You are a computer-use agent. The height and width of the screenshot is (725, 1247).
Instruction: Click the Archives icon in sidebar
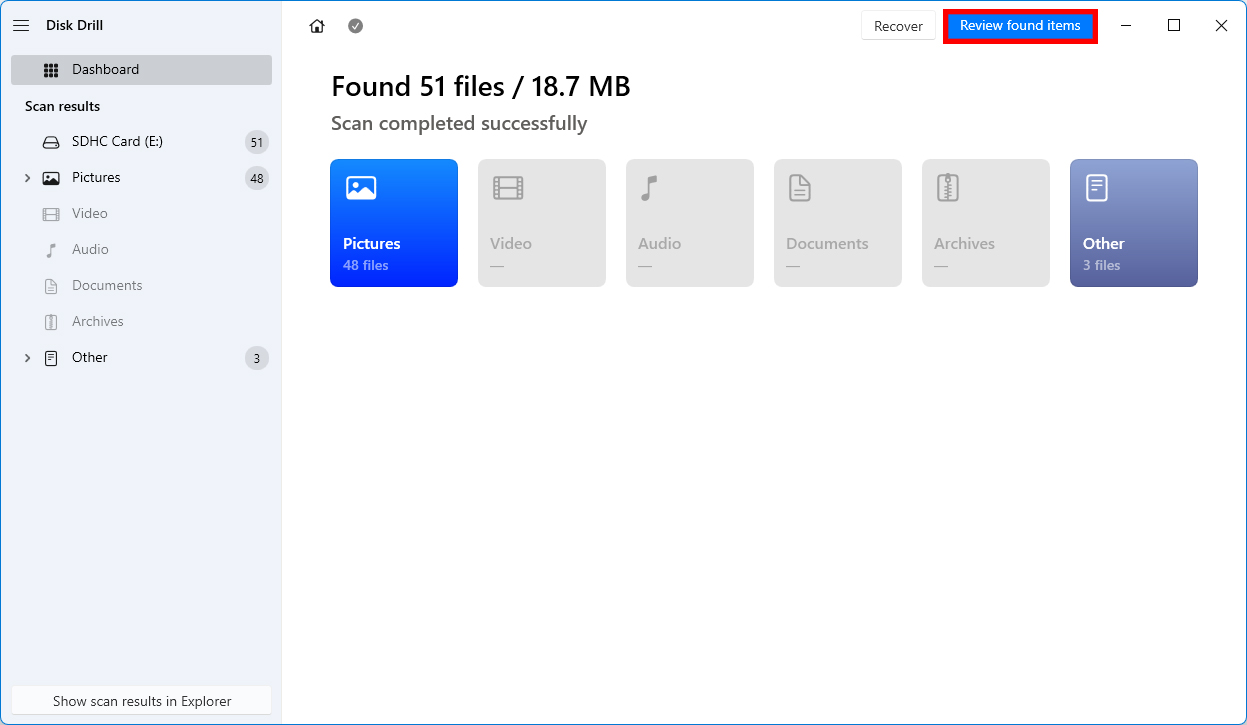click(51, 321)
